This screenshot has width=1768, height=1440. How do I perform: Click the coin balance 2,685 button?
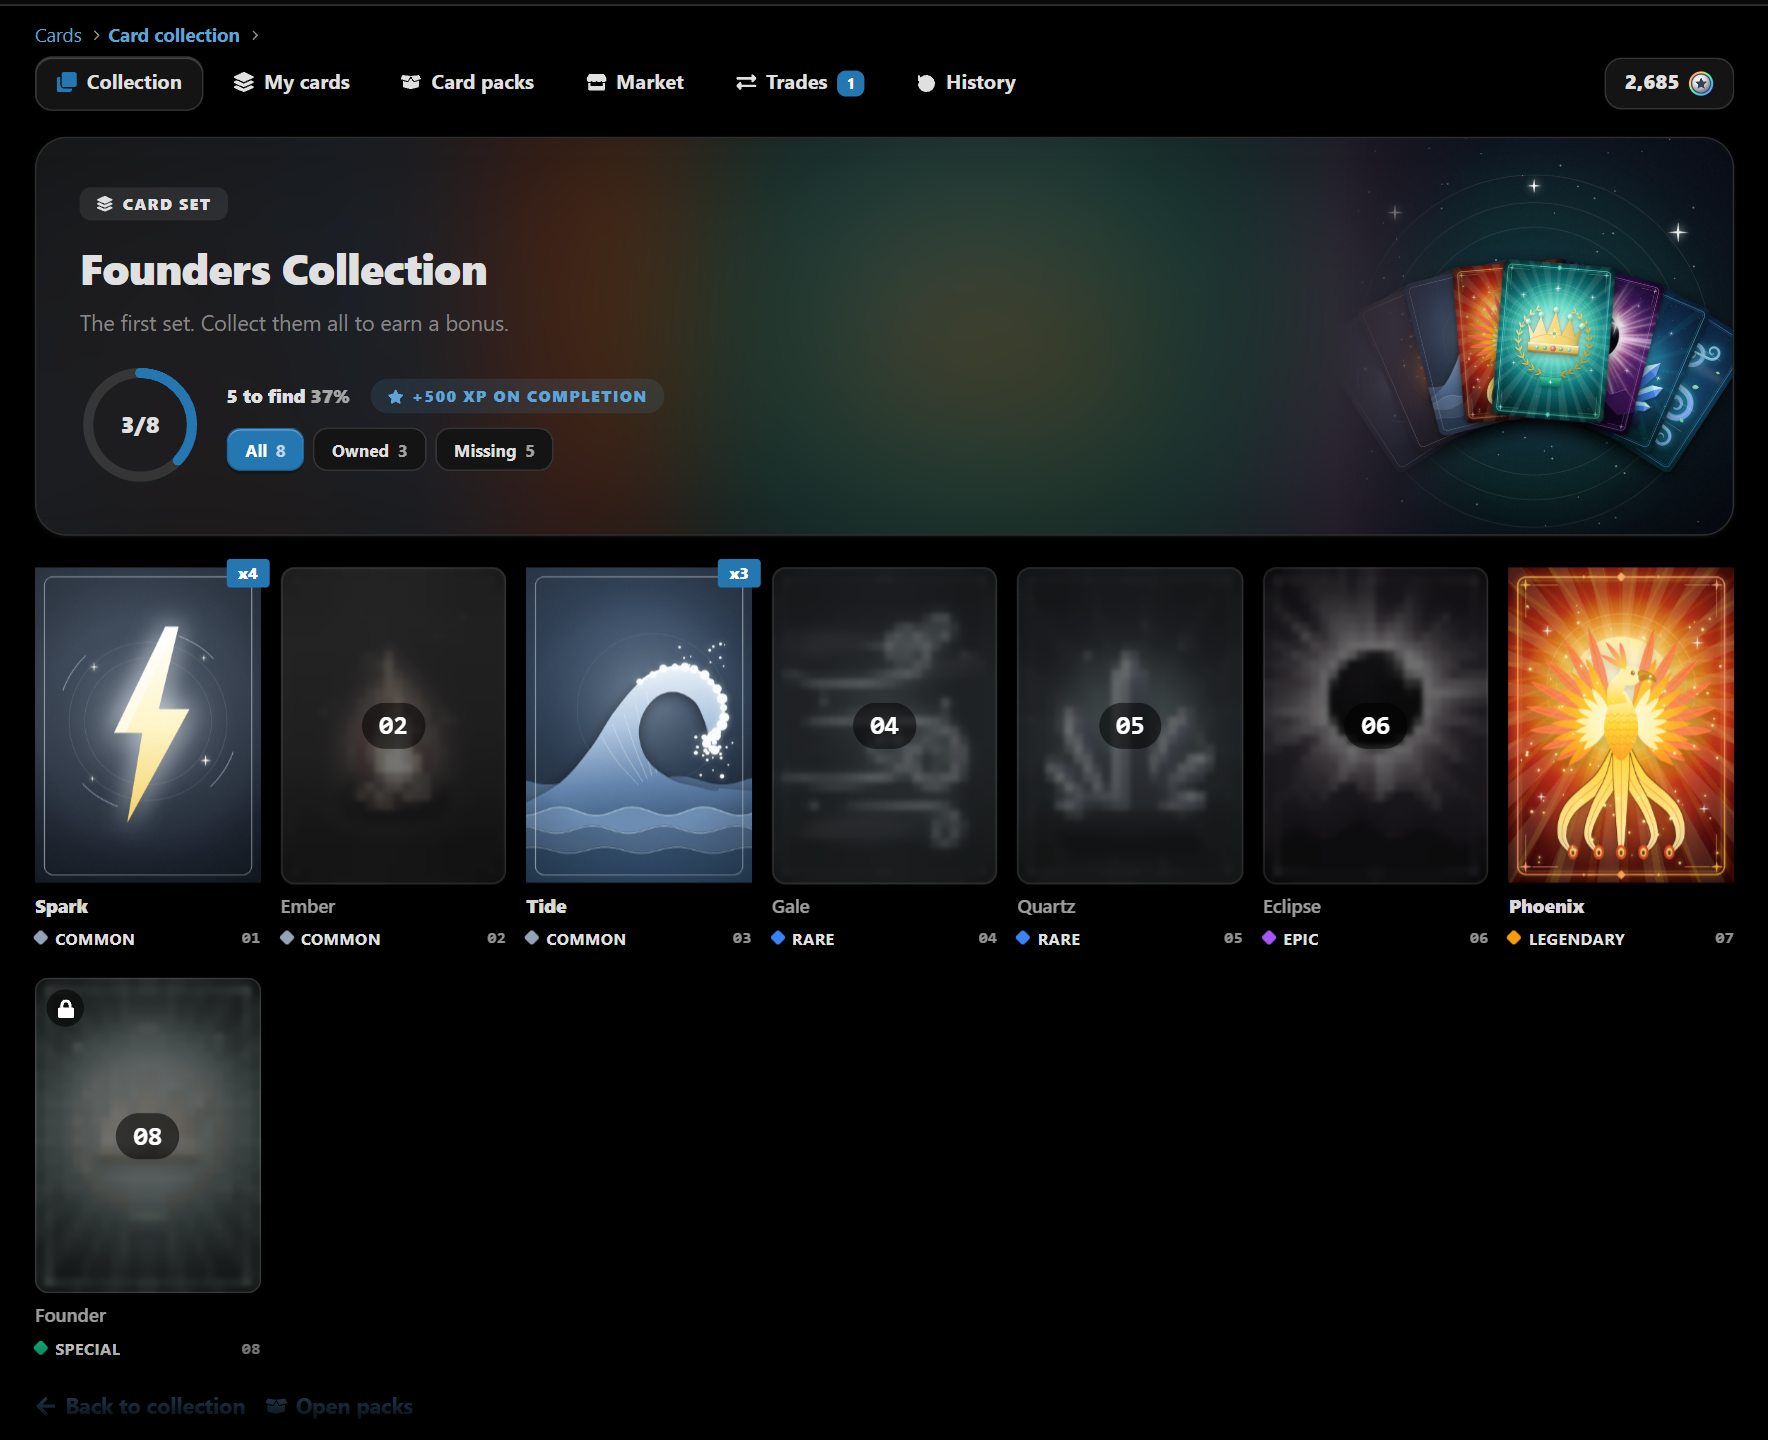(x=1668, y=83)
